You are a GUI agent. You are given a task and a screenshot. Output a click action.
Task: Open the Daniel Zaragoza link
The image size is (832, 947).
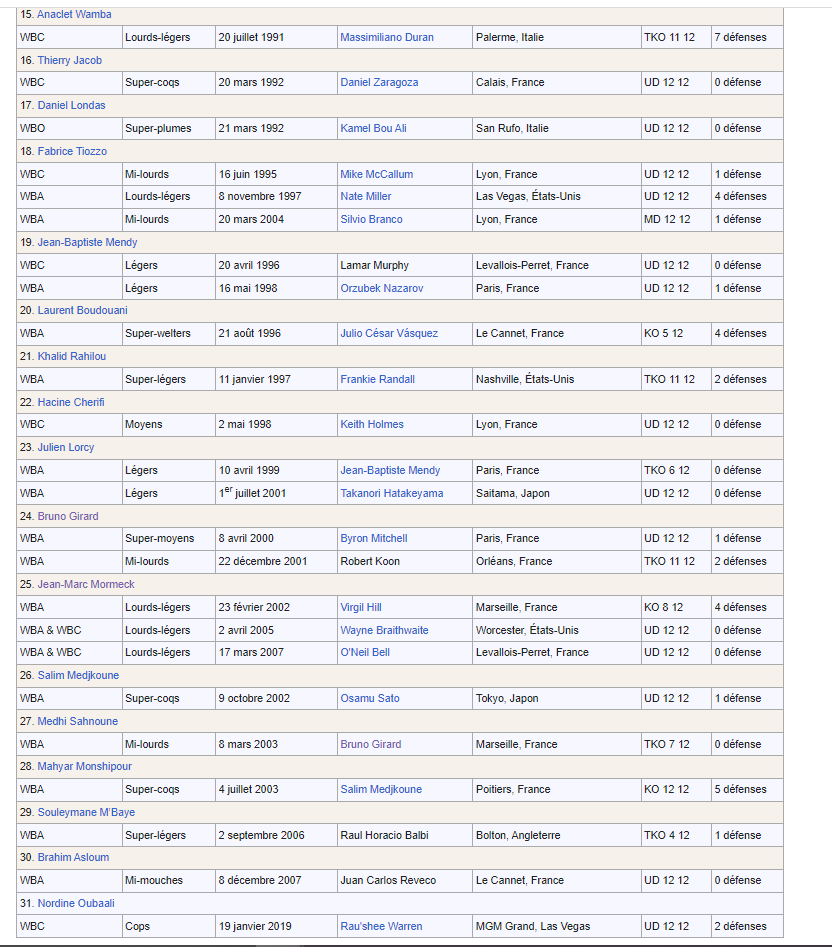coord(379,83)
